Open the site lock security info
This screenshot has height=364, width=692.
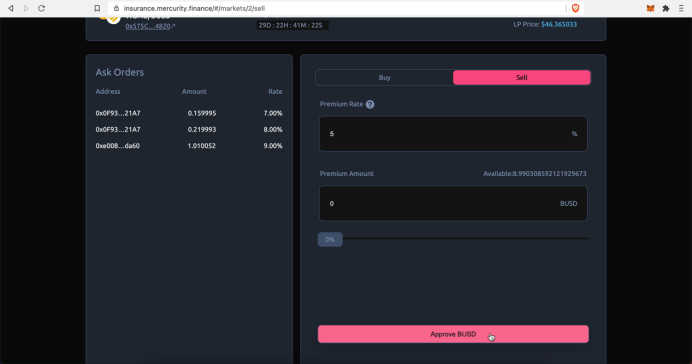(x=116, y=8)
